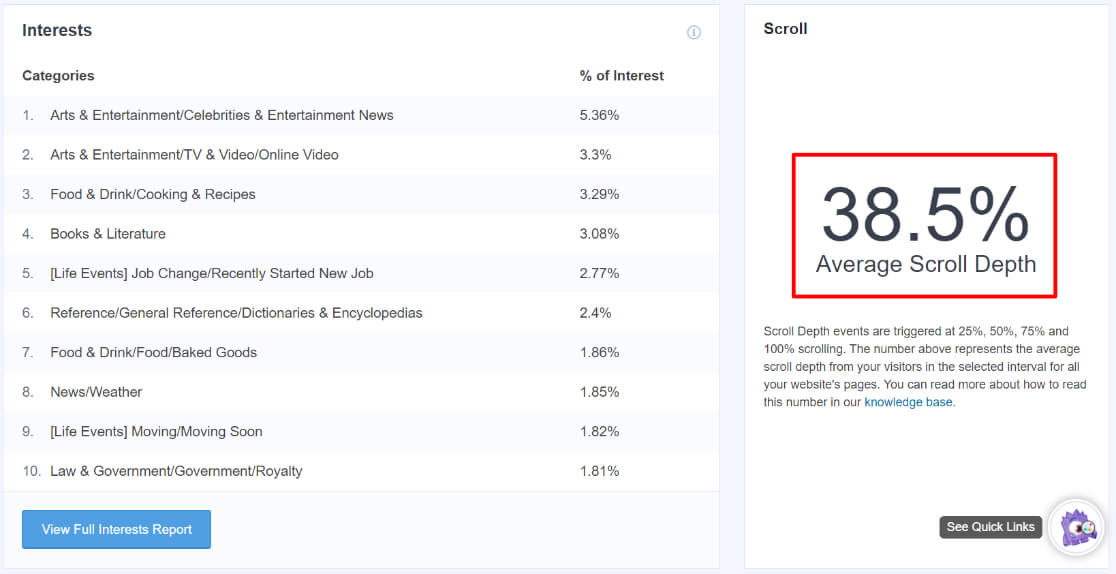Screen dimensions: 1116x574
Task: Open the Interests info tooltip icon
Action: tap(693, 32)
